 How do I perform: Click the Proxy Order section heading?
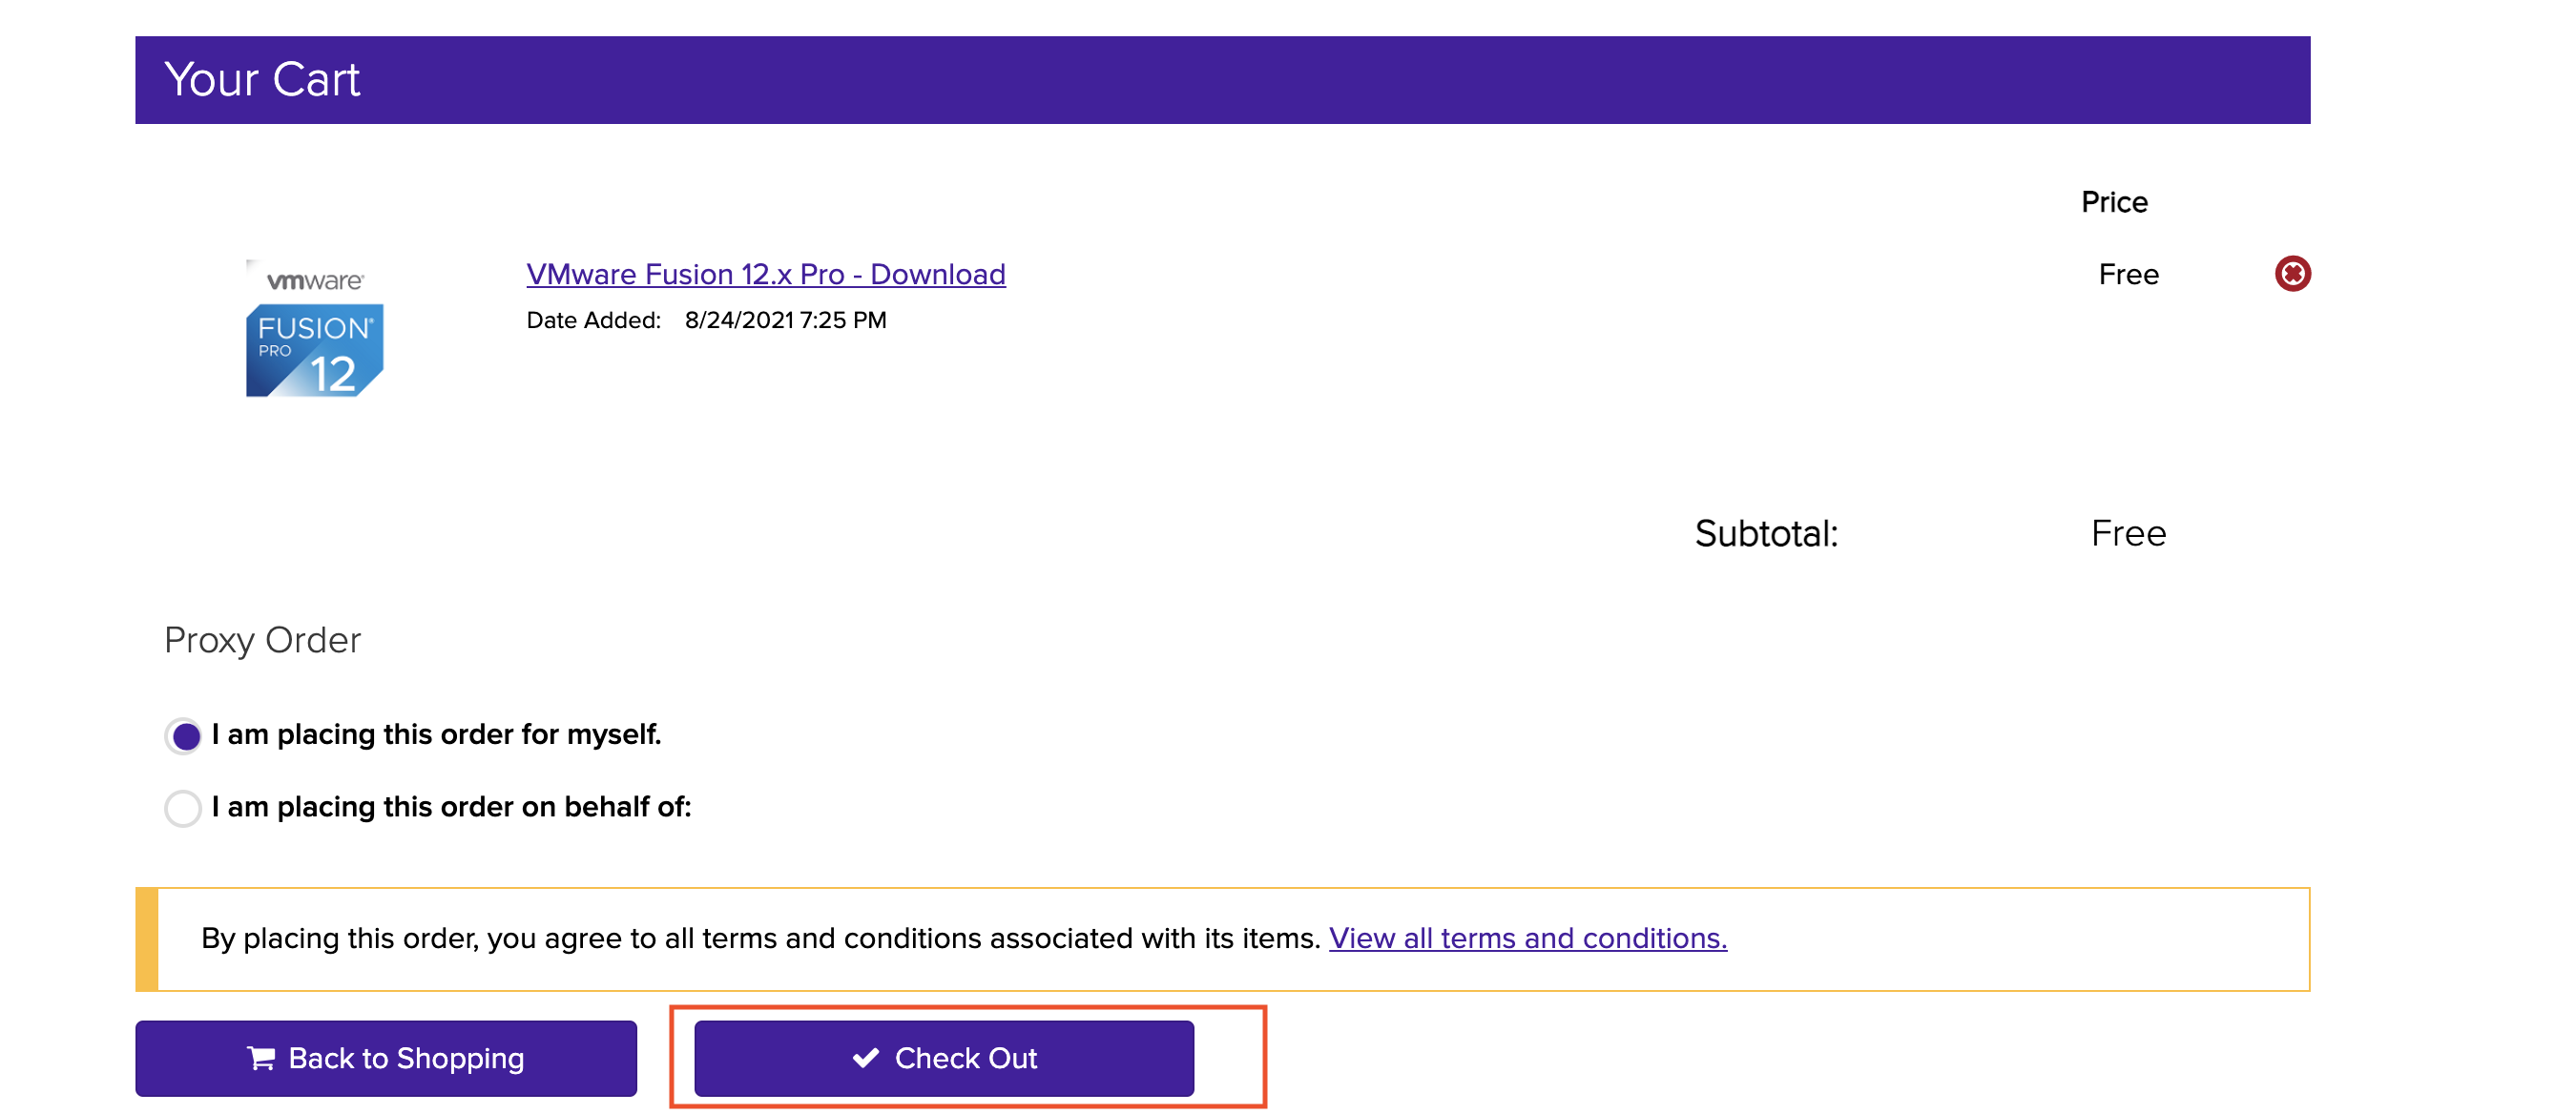[x=262, y=640]
